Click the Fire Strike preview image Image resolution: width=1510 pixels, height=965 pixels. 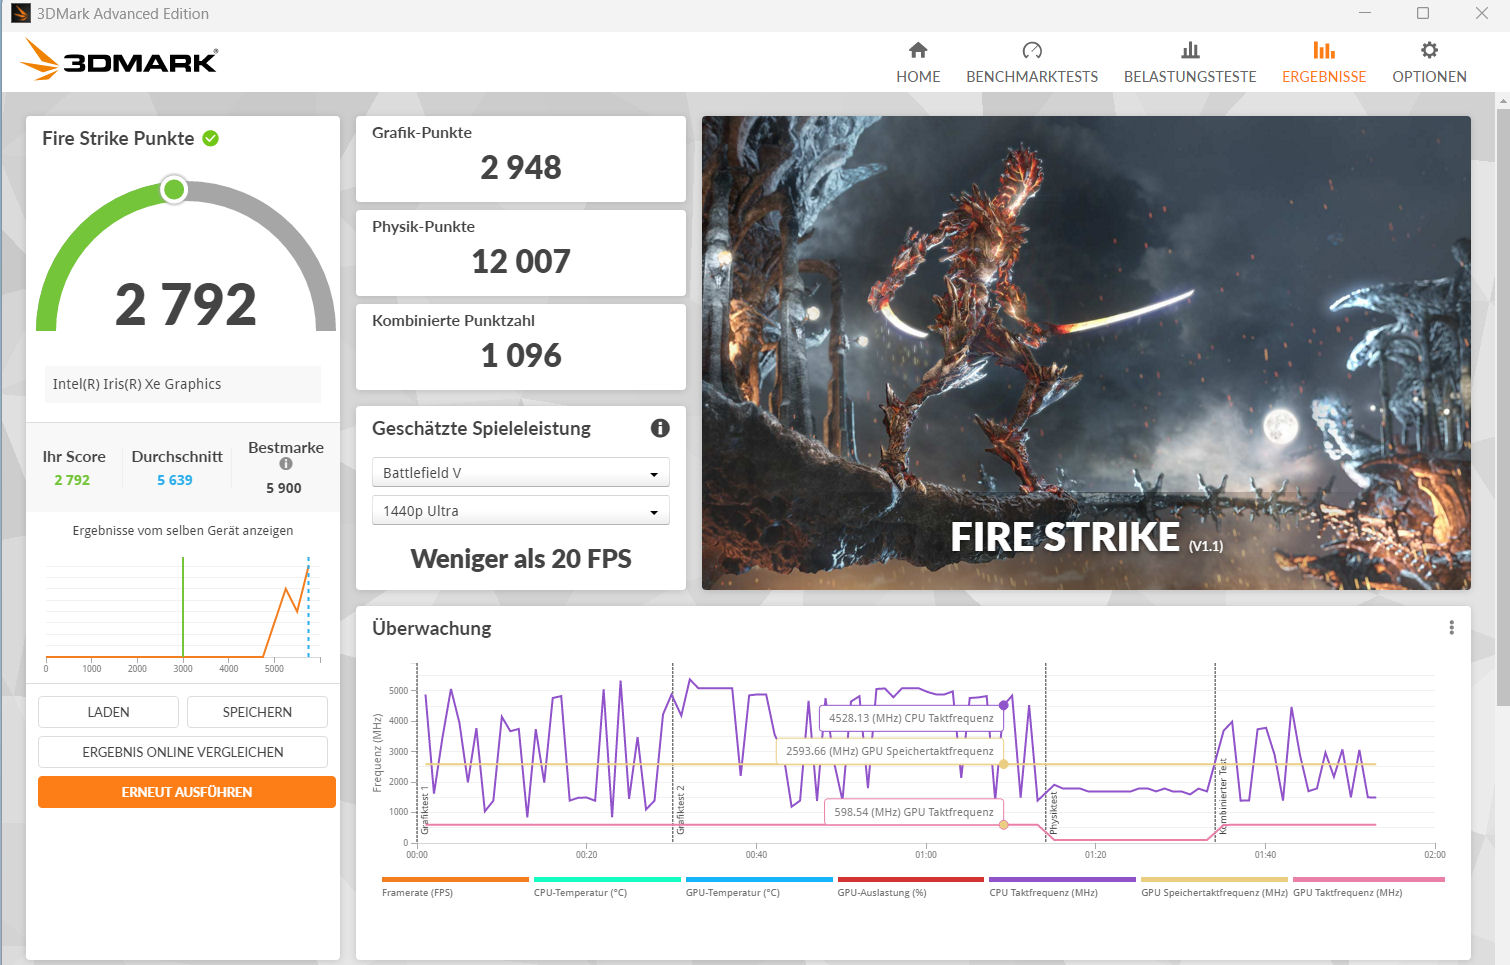(1086, 353)
